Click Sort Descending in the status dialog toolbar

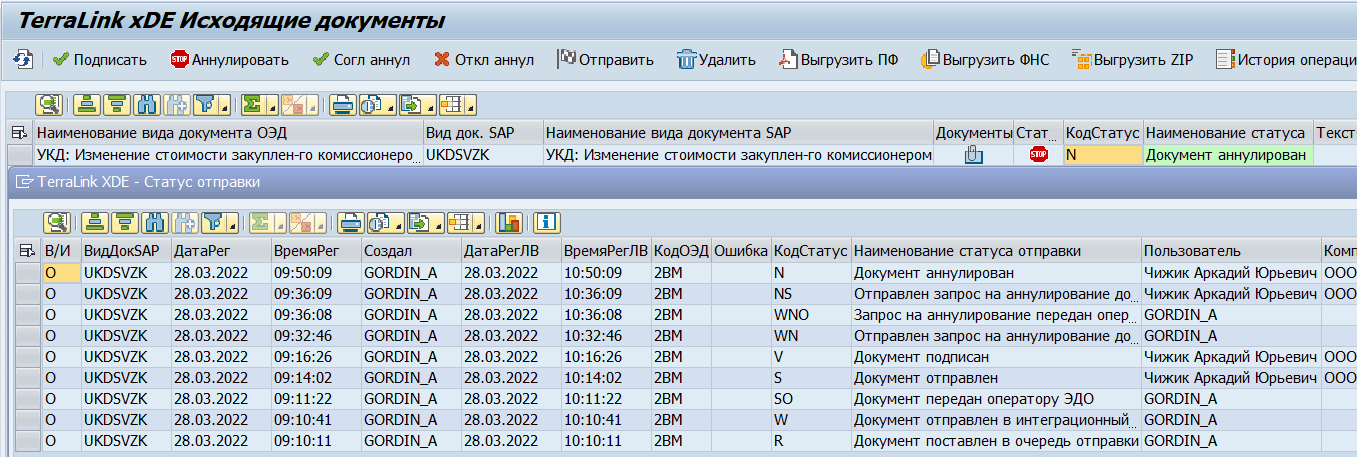tap(126, 222)
